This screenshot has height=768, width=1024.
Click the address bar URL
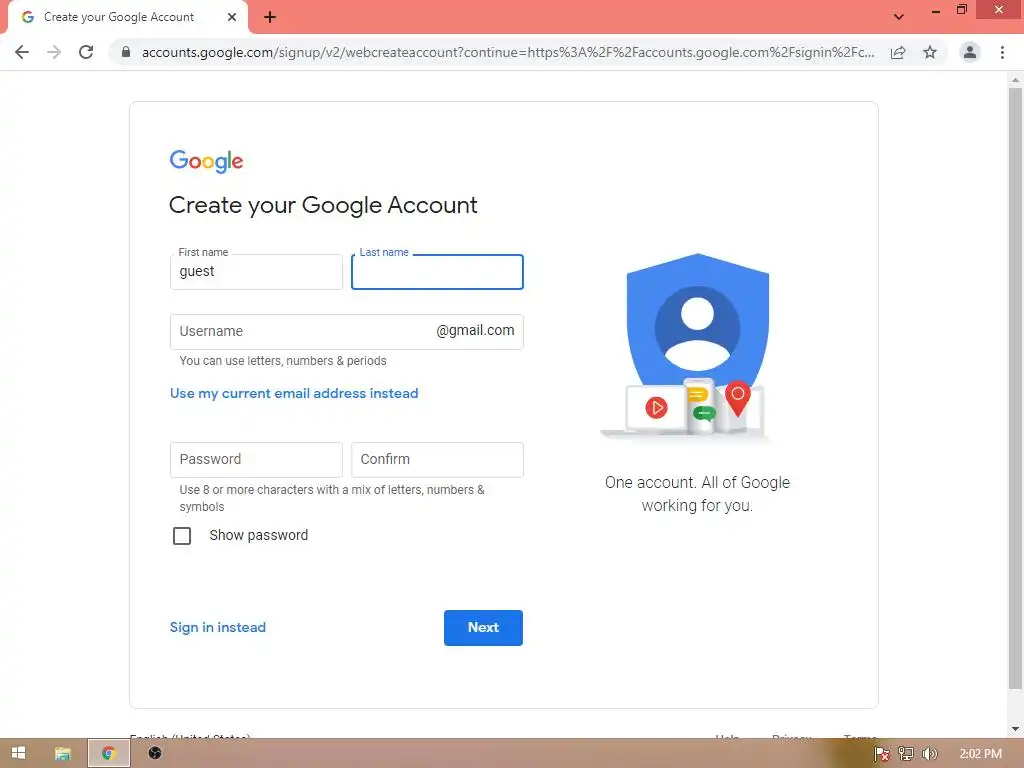(507, 52)
